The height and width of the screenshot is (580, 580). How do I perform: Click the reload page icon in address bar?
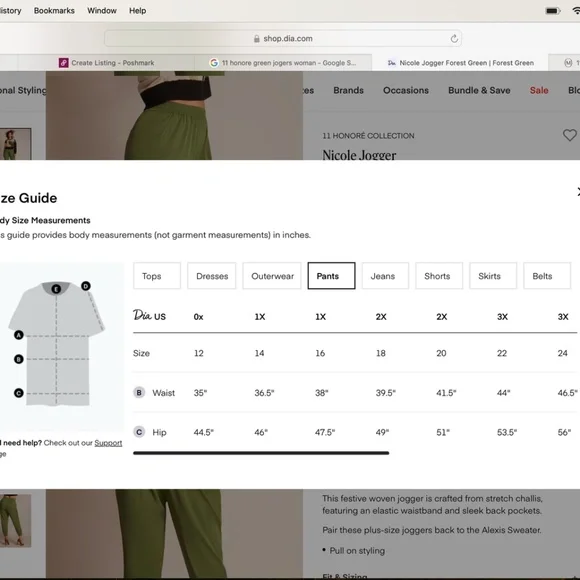[454, 38]
